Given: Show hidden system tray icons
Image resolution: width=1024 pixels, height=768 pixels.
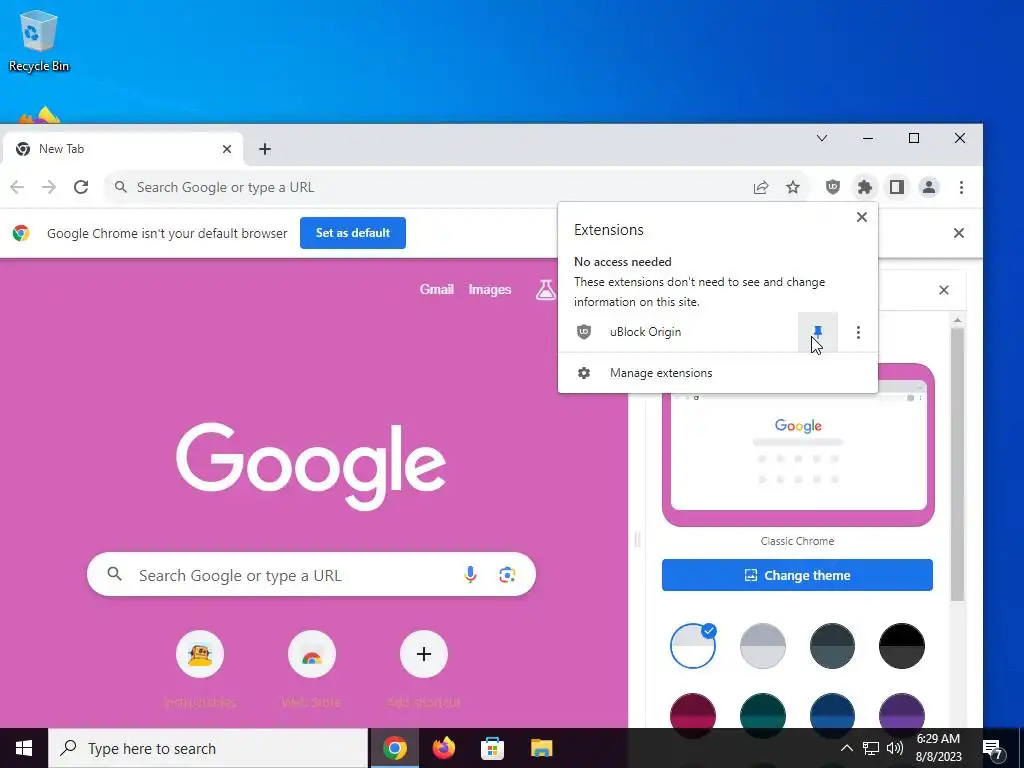Looking at the screenshot, I should [x=846, y=748].
